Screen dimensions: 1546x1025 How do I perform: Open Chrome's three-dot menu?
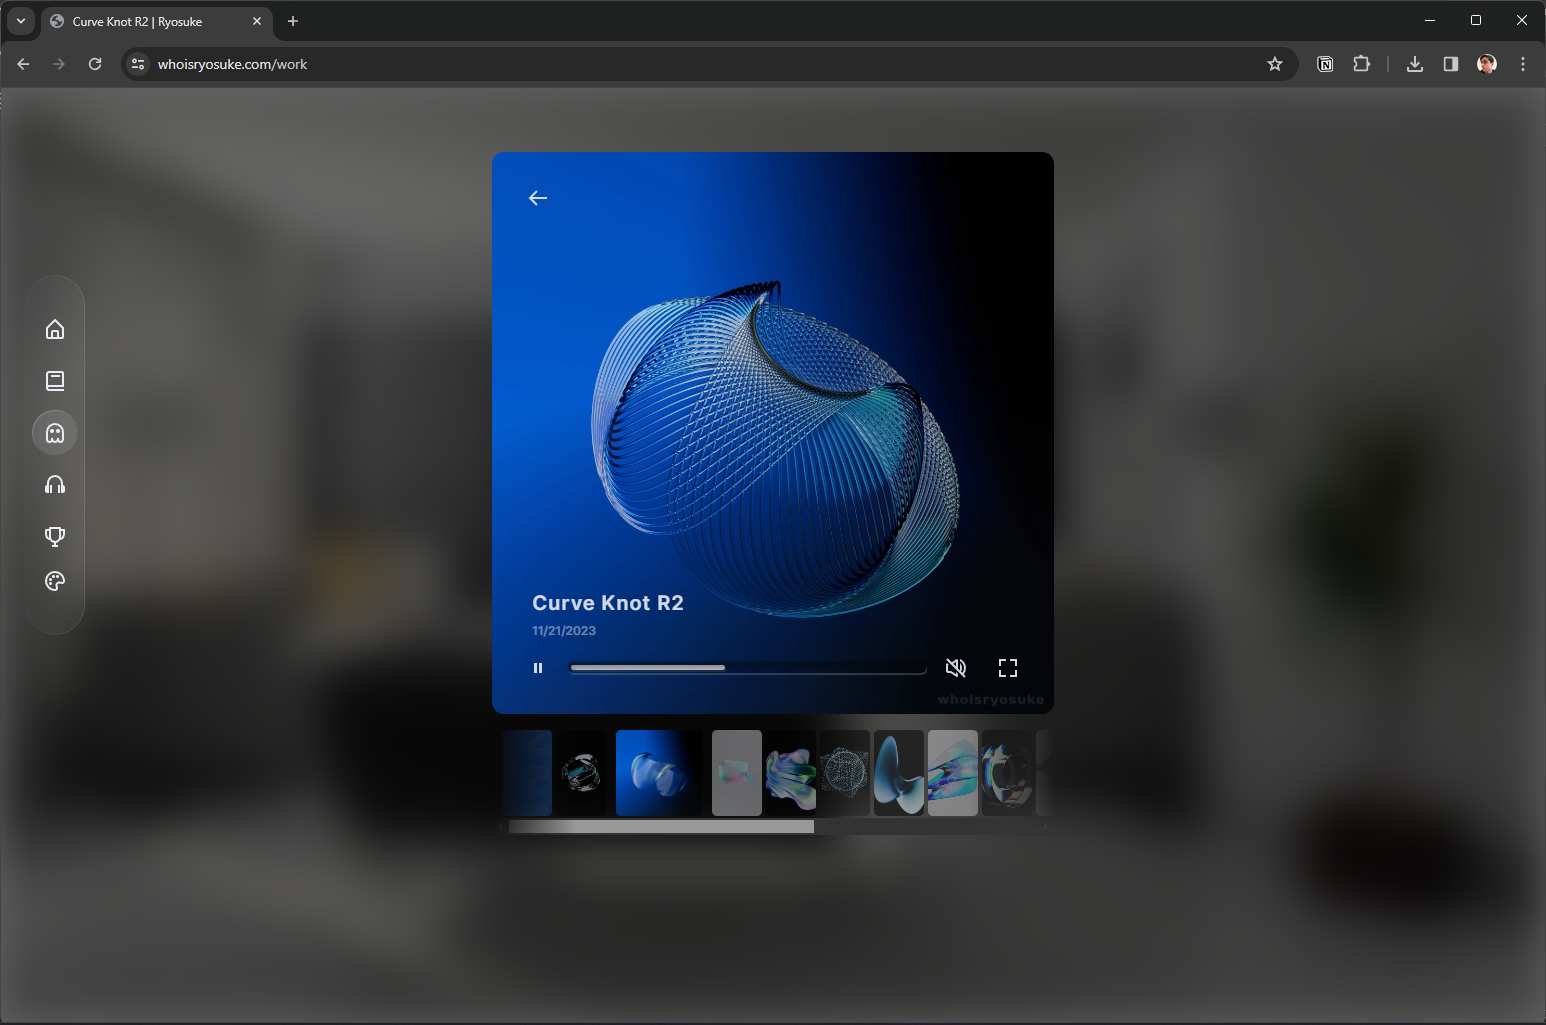point(1522,63)
